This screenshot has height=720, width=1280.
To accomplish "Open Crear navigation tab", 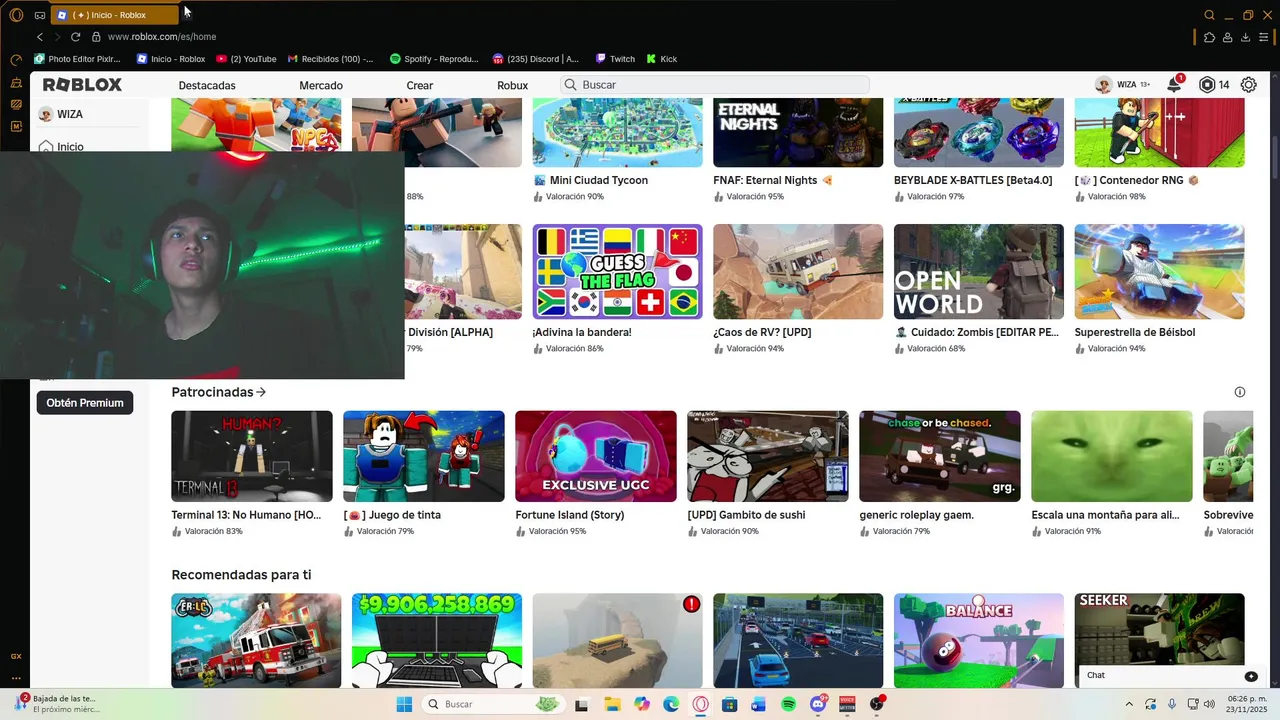I will pyautogui.click(x=420, y=85).
